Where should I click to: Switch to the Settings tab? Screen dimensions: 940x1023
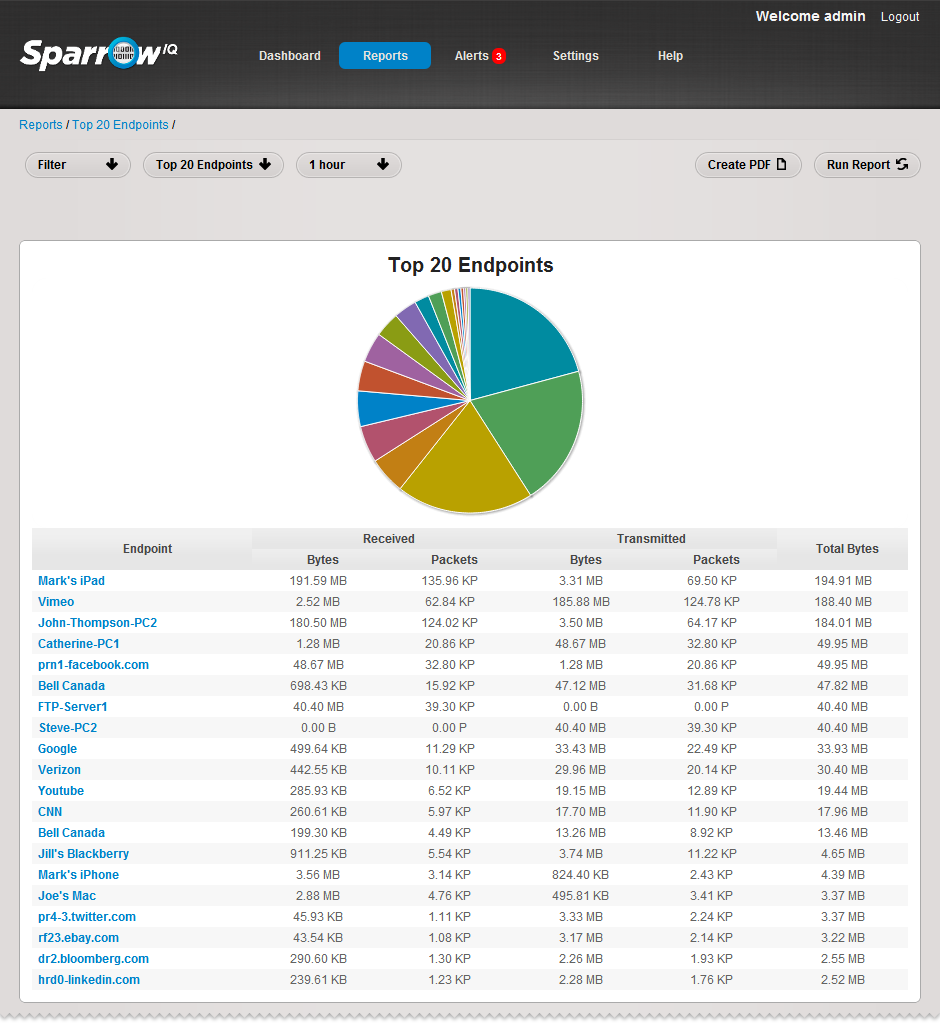pyautogui.click(x=575, y=56)
